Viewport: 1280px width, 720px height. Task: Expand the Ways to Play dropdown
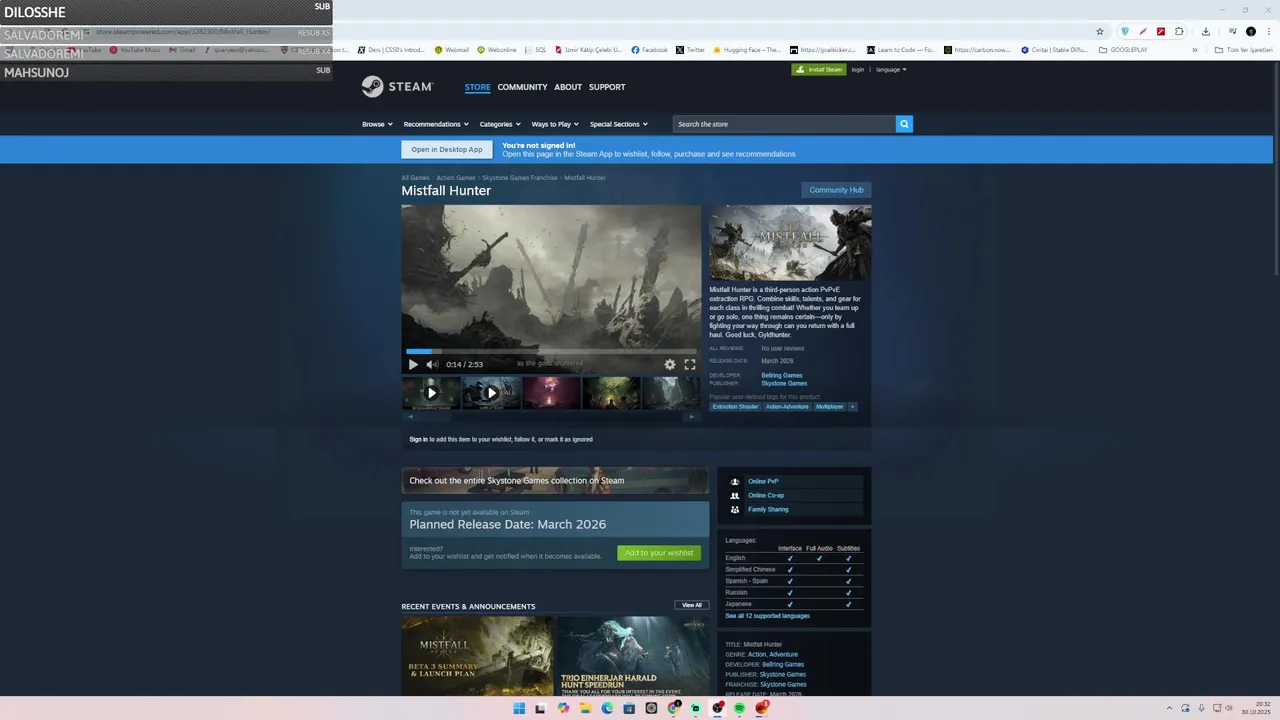pos(555,124)
